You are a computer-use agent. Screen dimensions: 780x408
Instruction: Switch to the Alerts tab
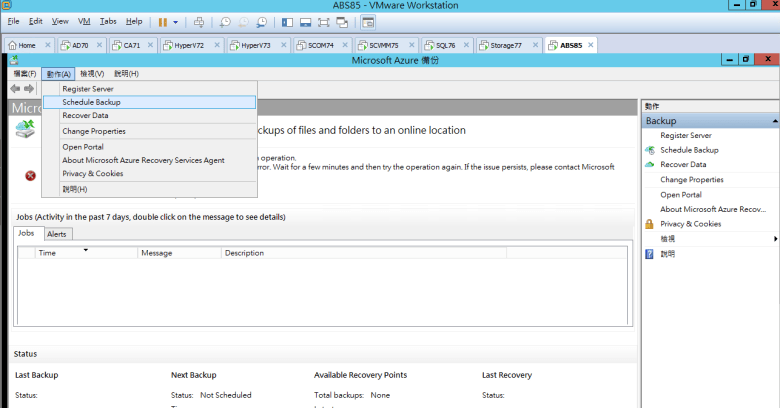point(57,234)
